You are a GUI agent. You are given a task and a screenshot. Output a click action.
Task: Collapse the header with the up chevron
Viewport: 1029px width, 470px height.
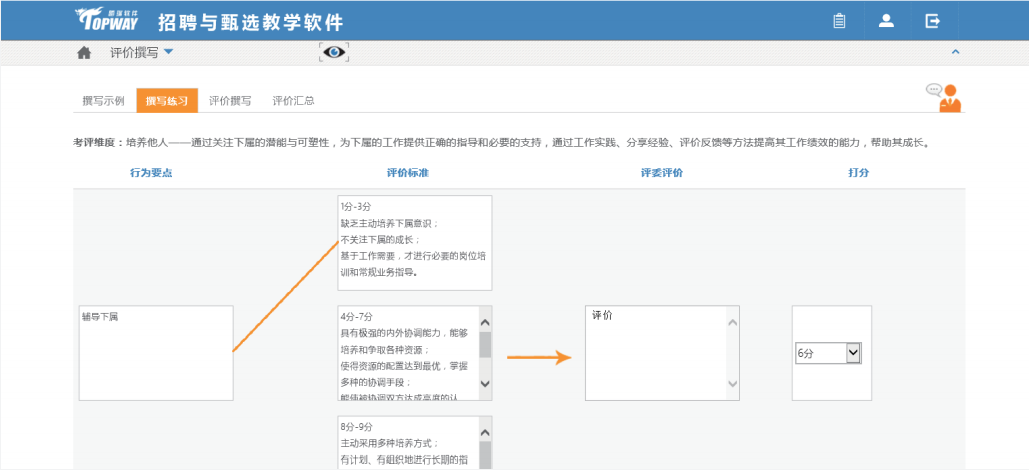point(955,52)
